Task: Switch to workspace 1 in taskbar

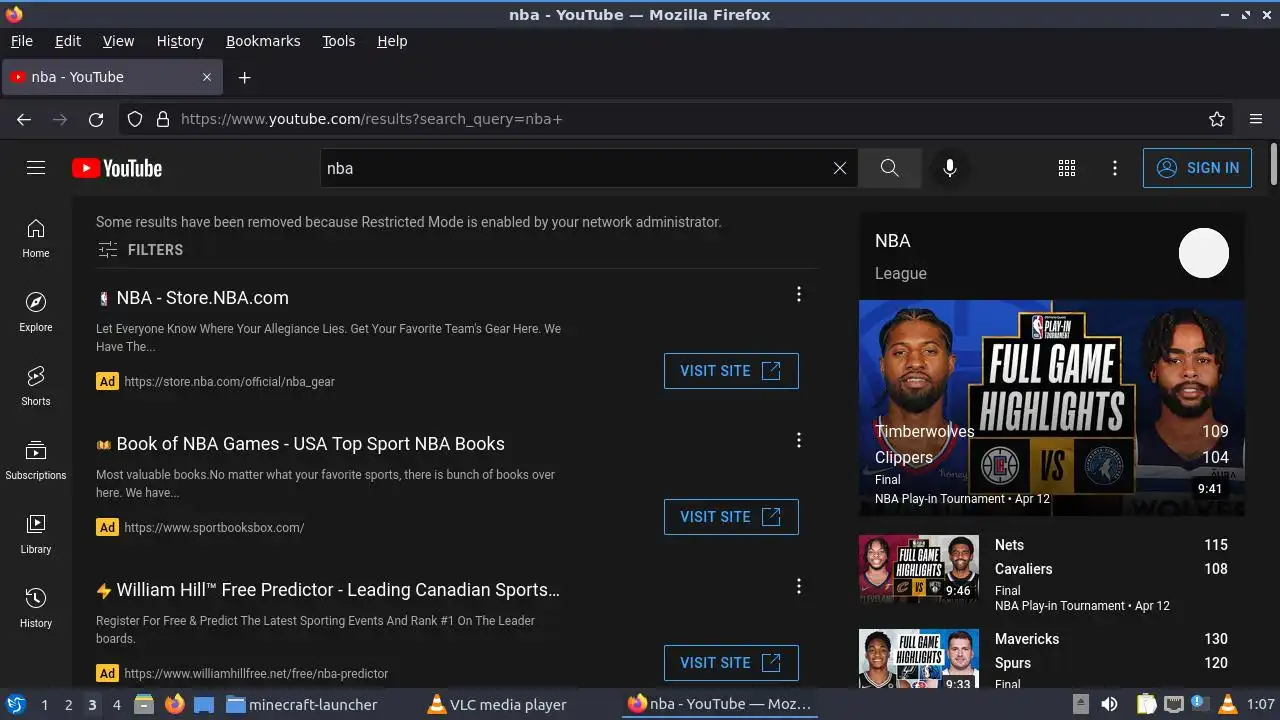Action: click(44, 705)
